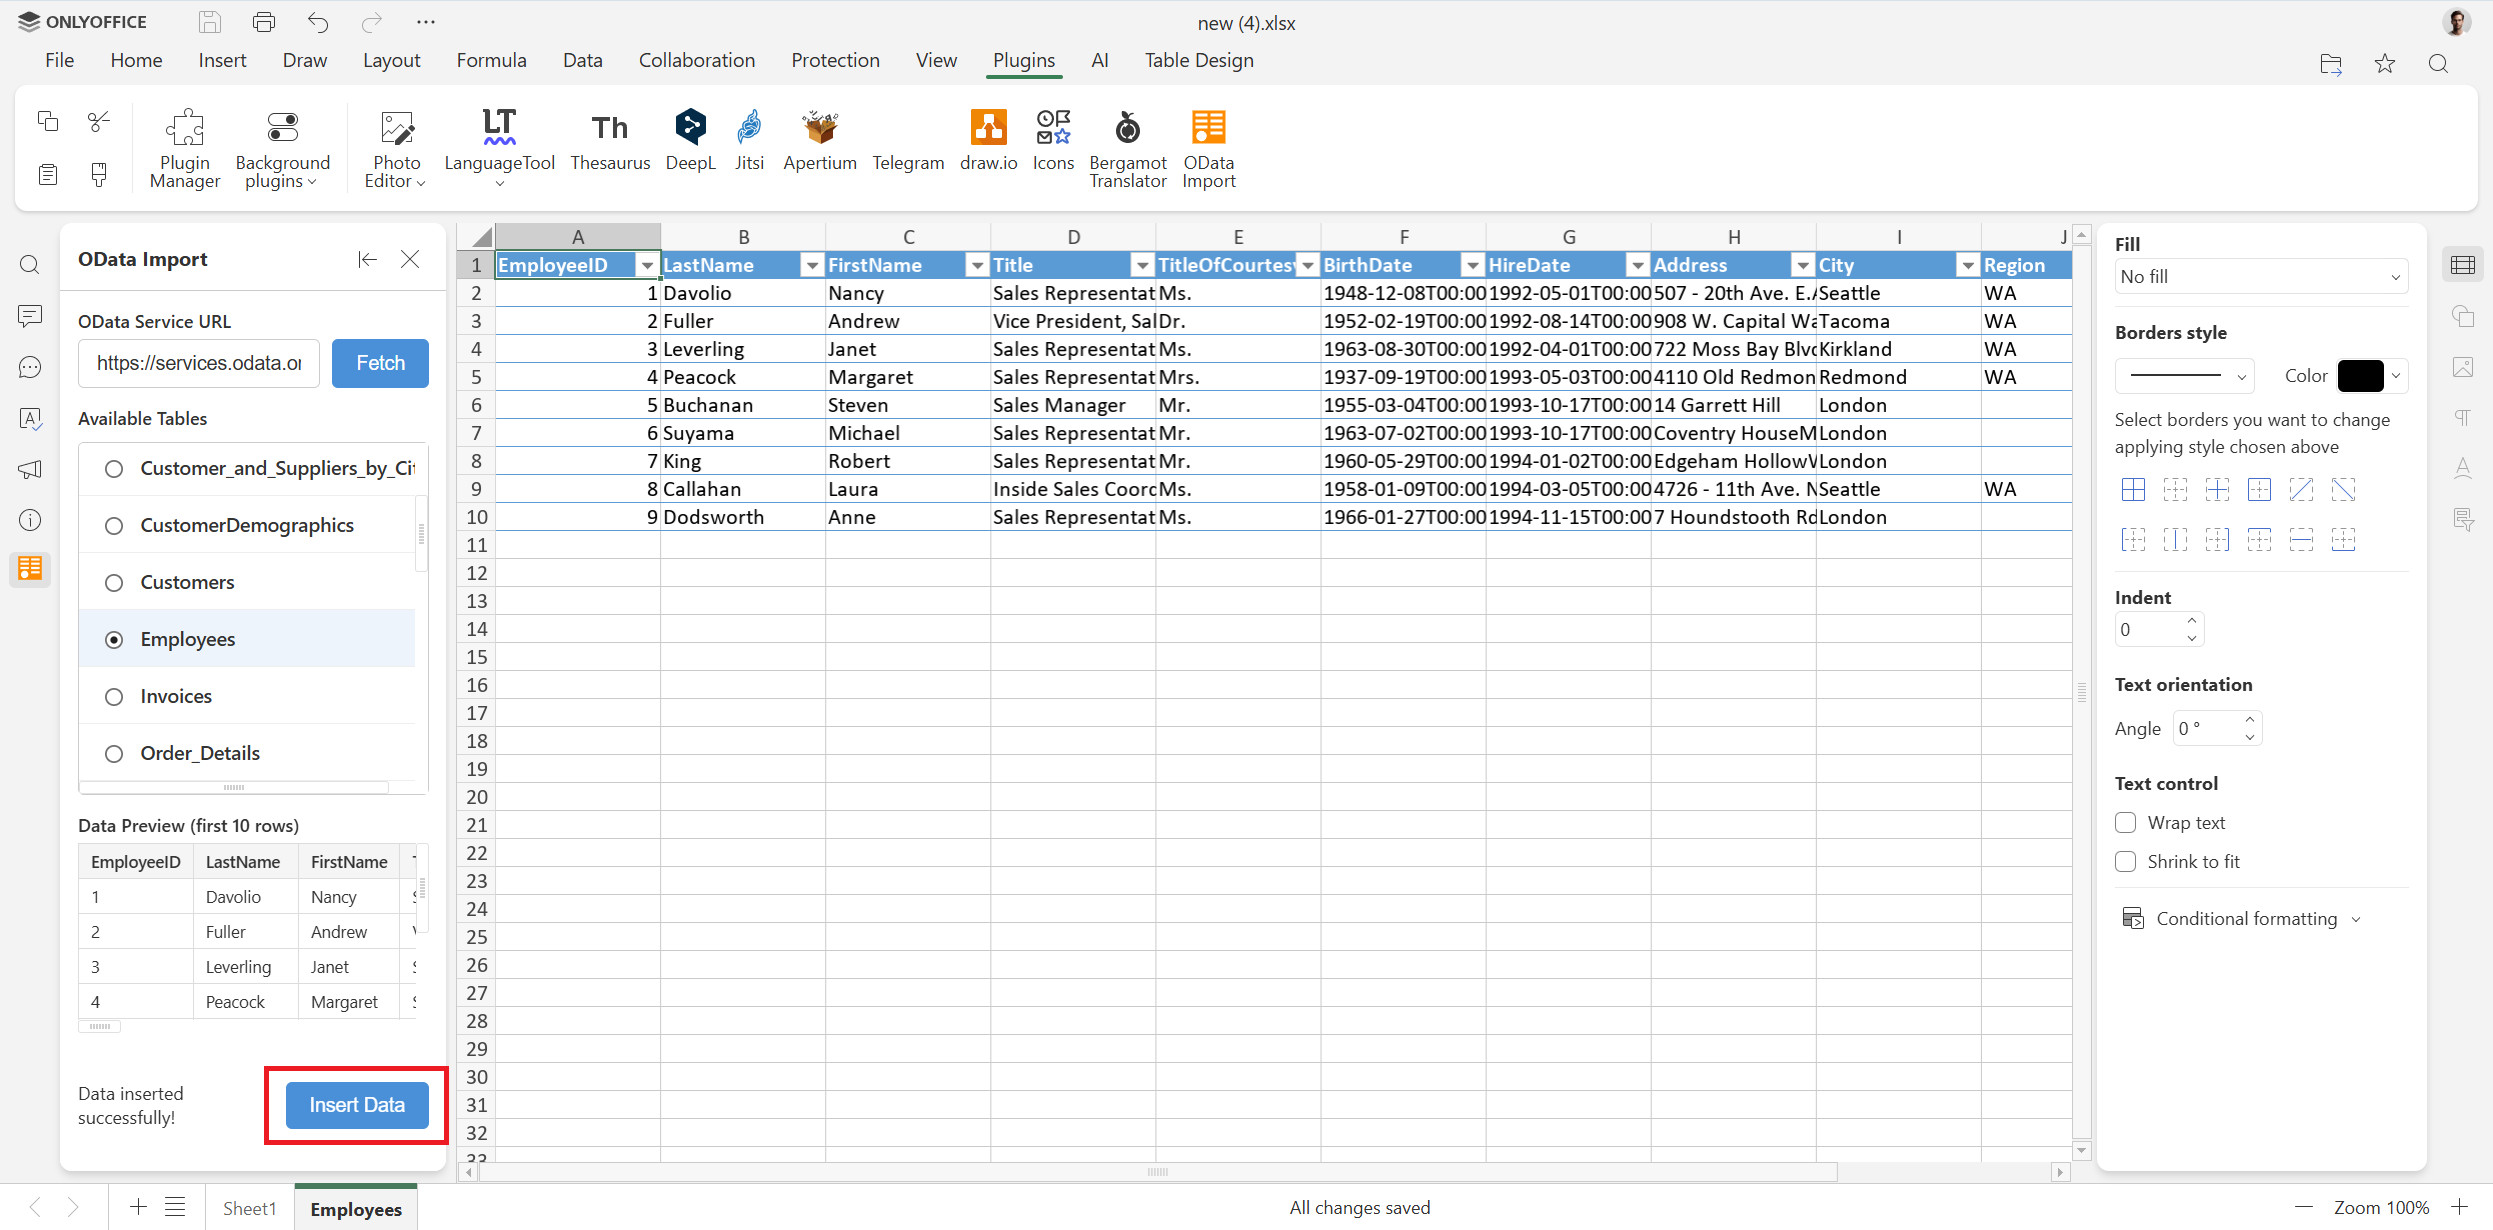
Task: Open the search panel in the left sidebar
Action: coord(29,264)
